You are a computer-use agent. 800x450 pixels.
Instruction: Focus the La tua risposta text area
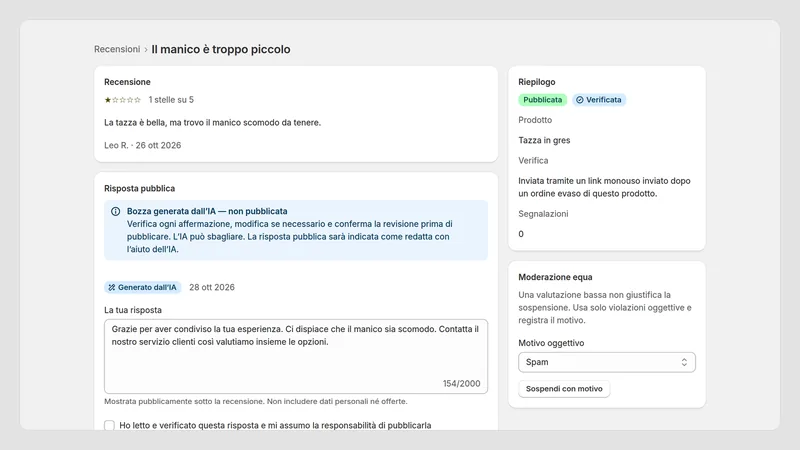pos(296,356)
